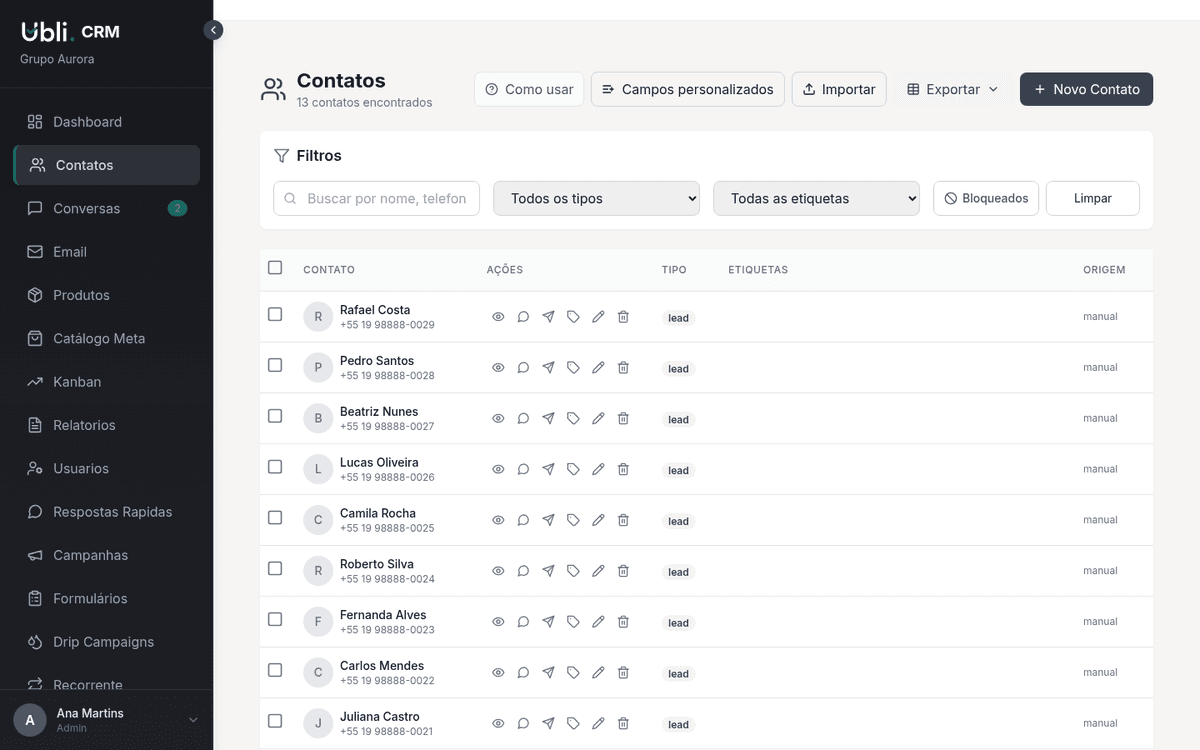Click lead badge on Rafael Costa row
This screenshot has width=1200, height=750.
pyautogui.click(x=679, y=318)
